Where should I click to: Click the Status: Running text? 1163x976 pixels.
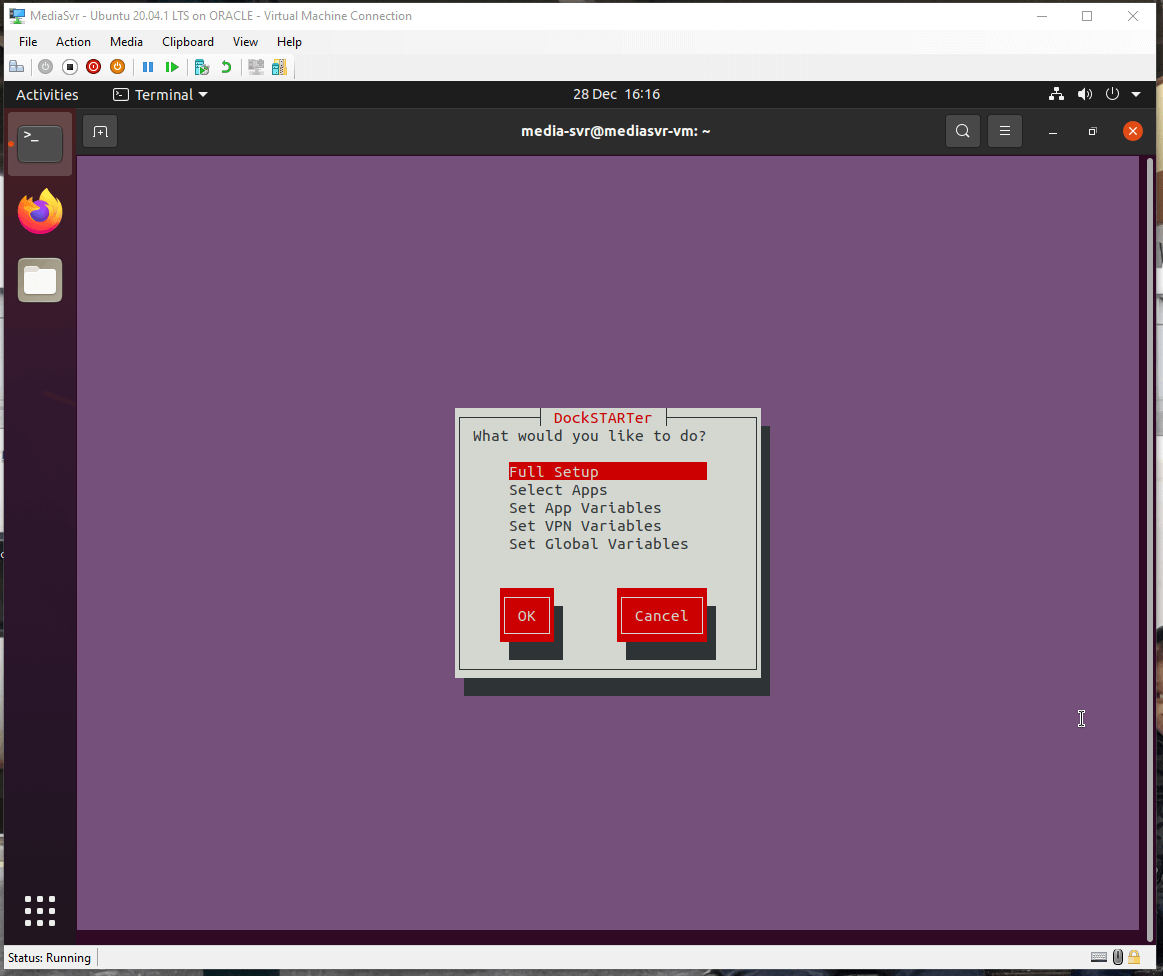click(x=49, y=957)
